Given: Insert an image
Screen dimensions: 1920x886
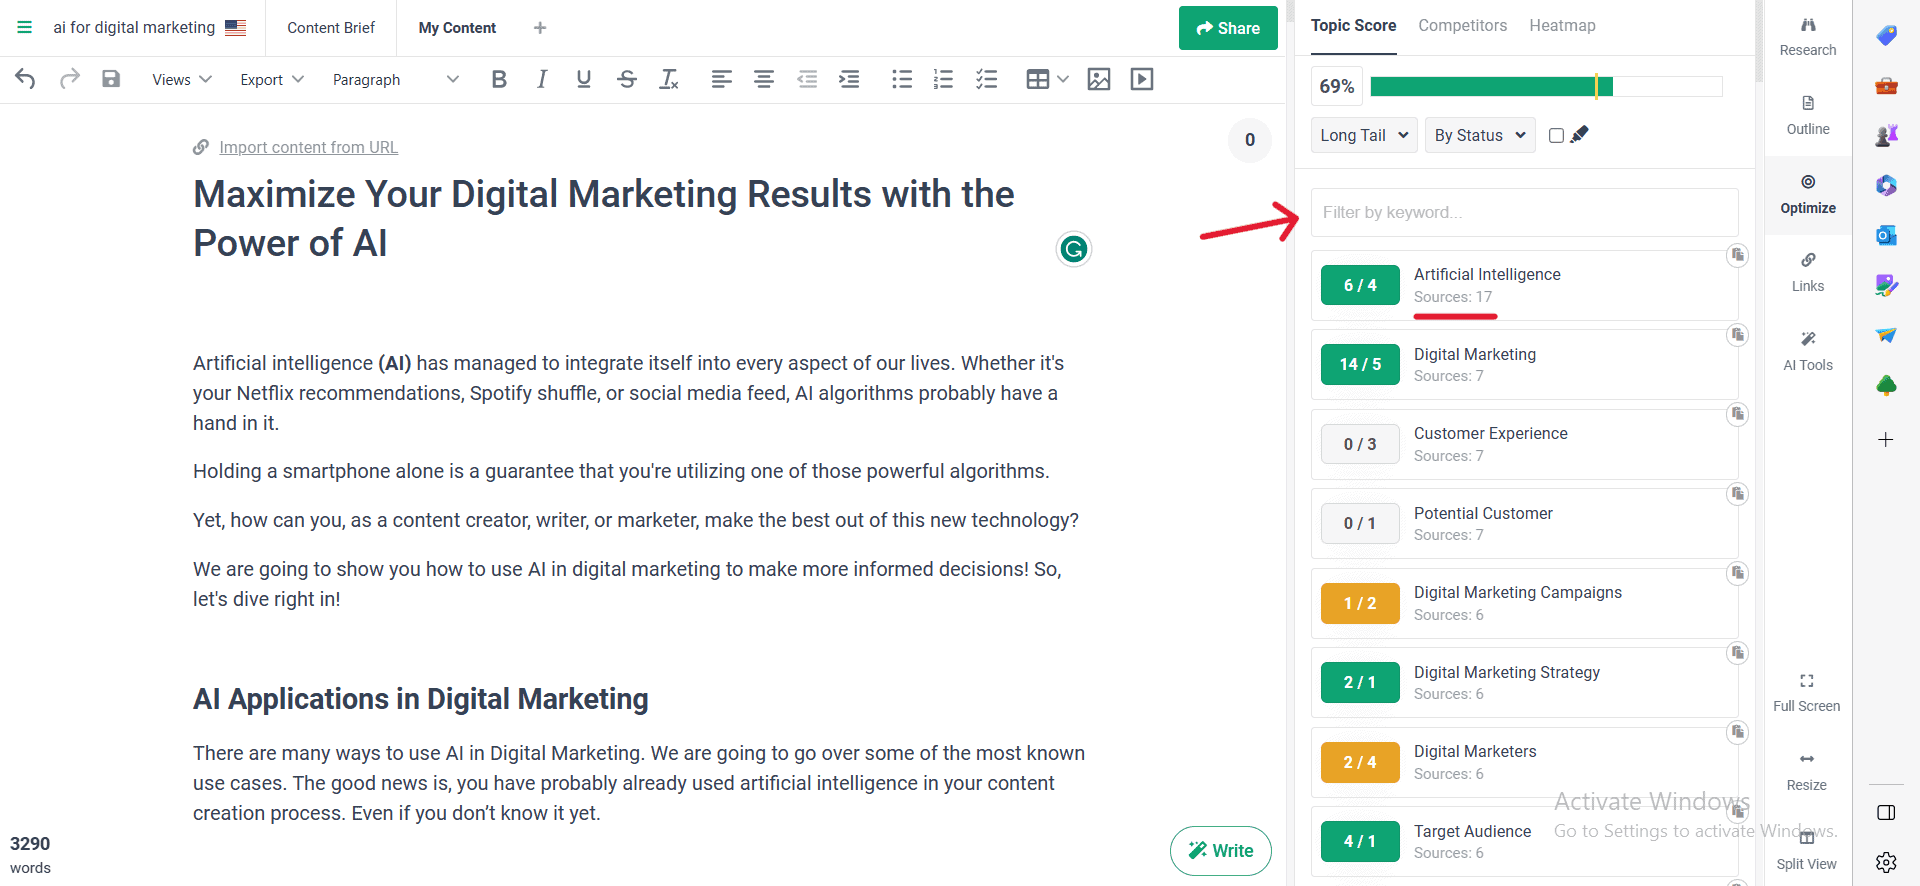Looking at the screenshot, I should [1099, 79].
